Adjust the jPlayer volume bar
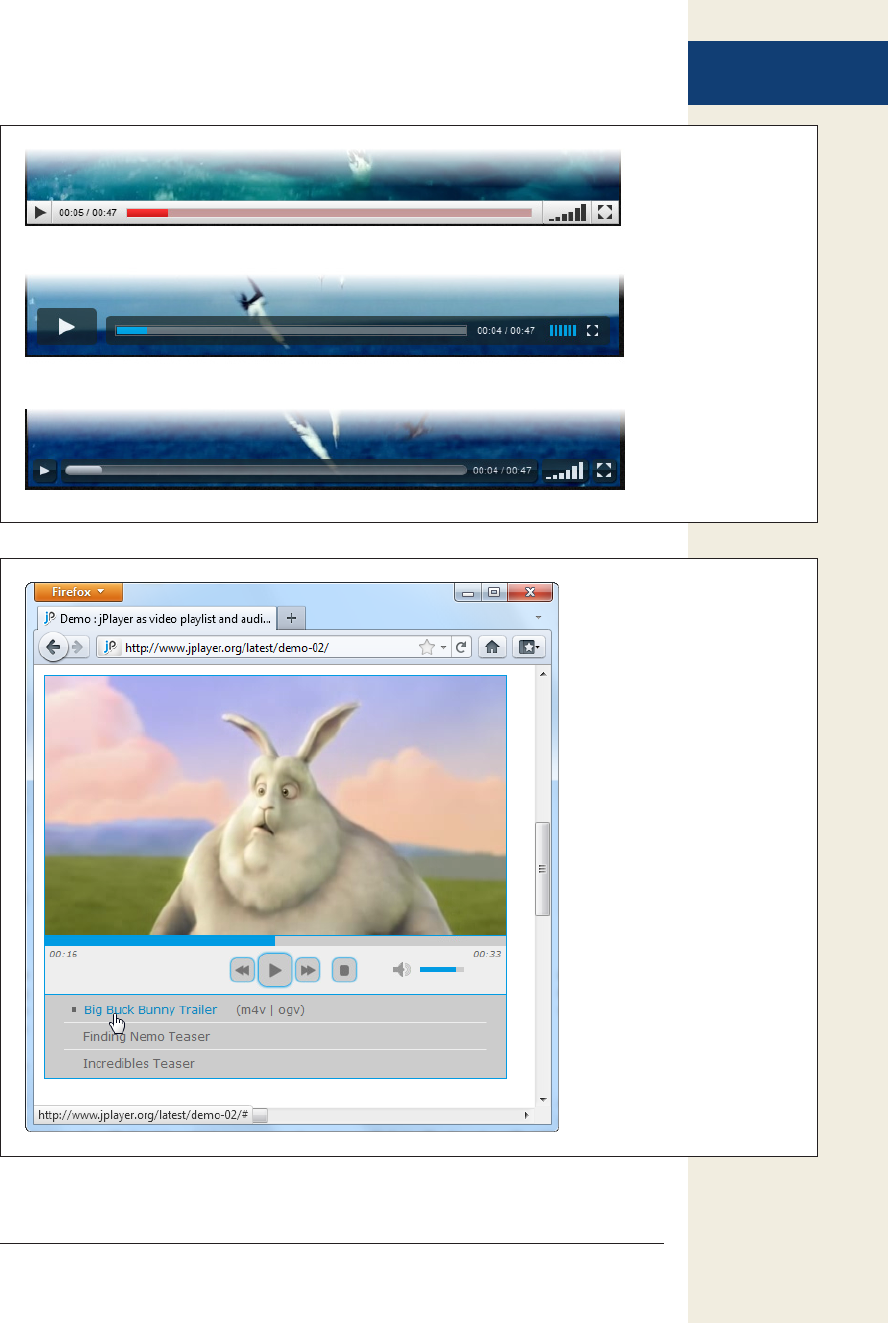888x1323 pixels. 441,969
